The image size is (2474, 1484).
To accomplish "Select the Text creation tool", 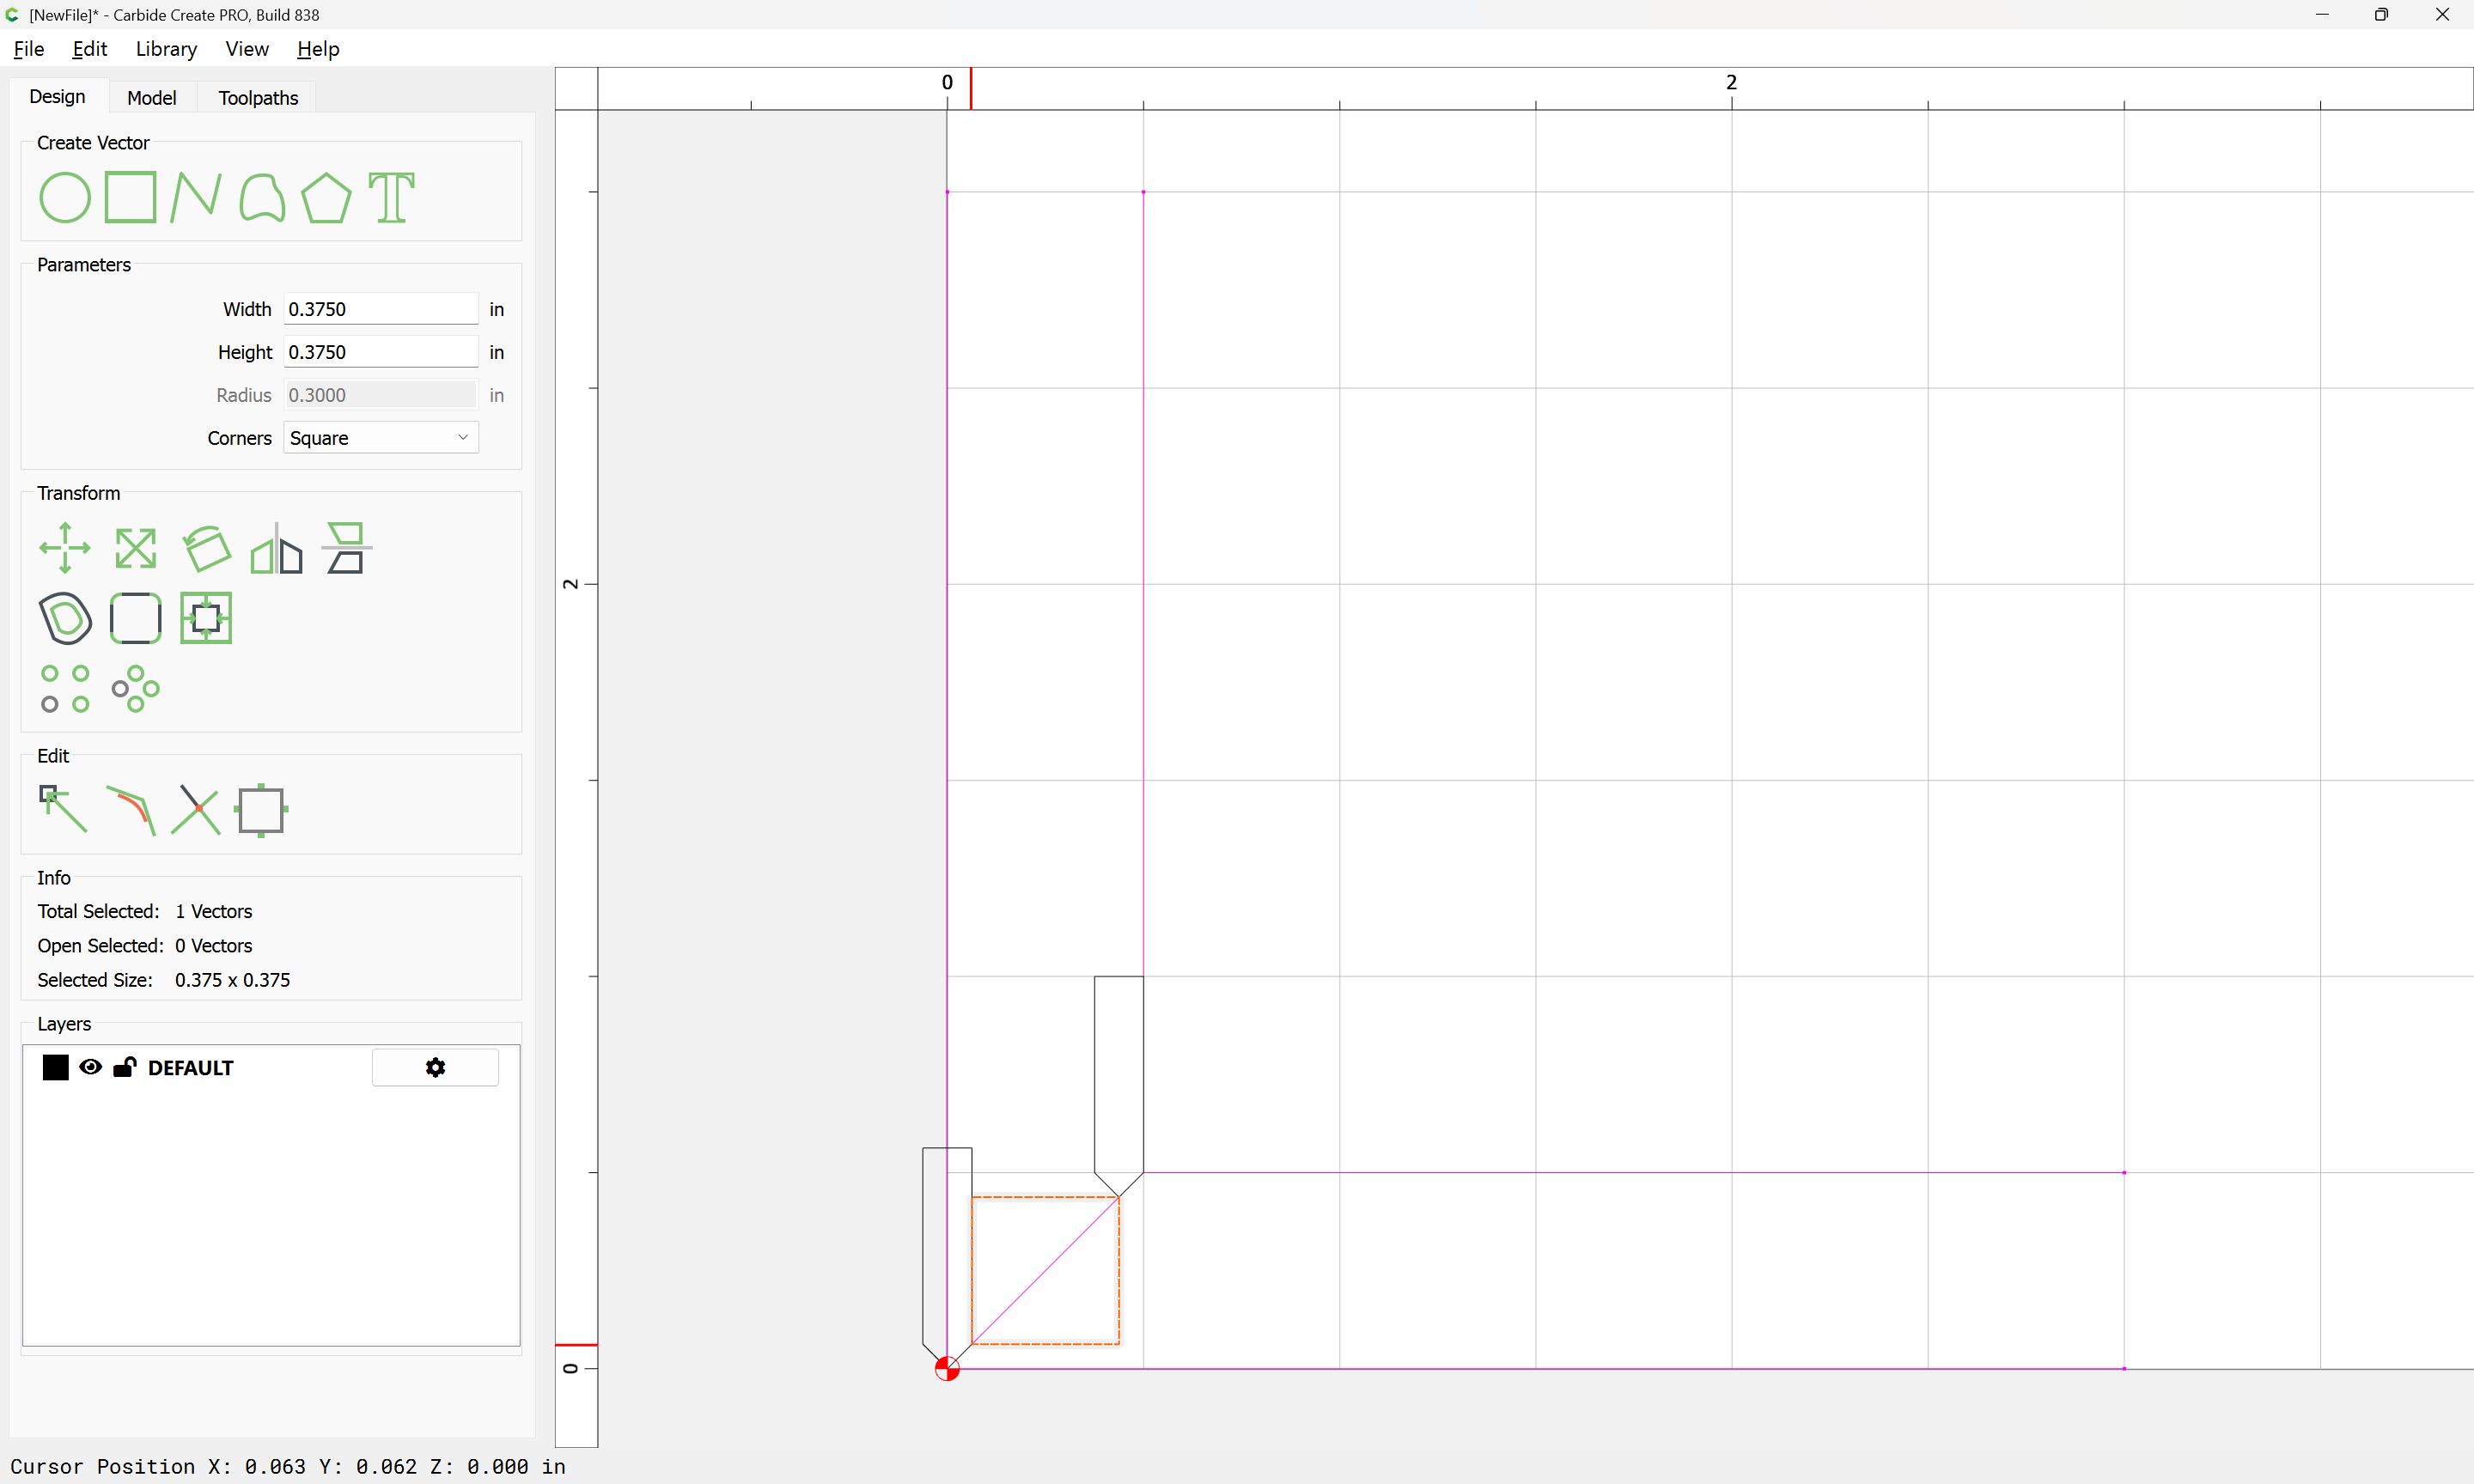I will coord(391,197).
